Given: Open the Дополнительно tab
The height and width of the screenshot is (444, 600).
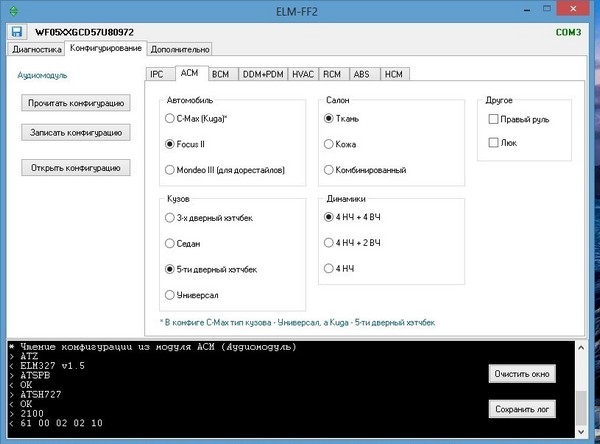Looking at the screenshot, I should point(179,49).
